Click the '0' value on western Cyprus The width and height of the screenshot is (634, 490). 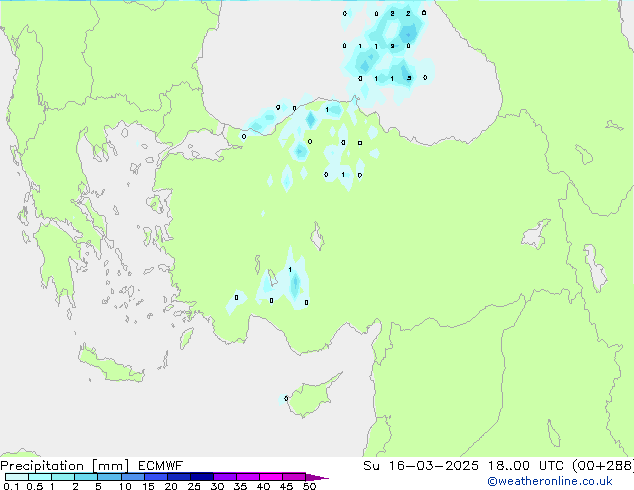pos(286,398)
